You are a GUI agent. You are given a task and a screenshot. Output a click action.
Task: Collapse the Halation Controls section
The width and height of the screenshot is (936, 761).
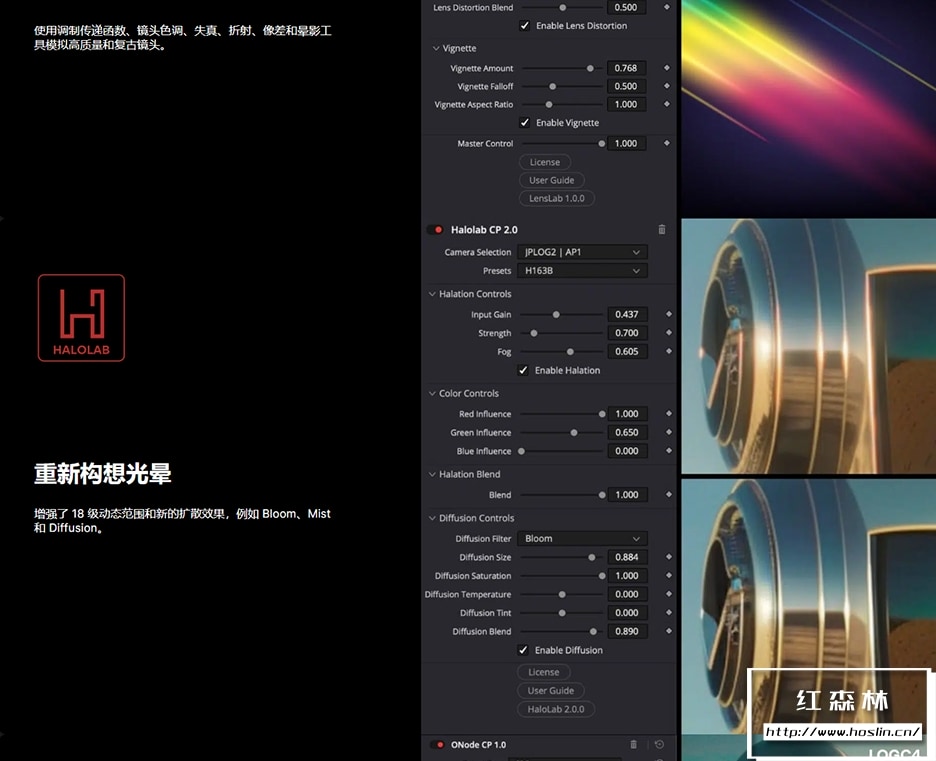click(x=432, y=294)
